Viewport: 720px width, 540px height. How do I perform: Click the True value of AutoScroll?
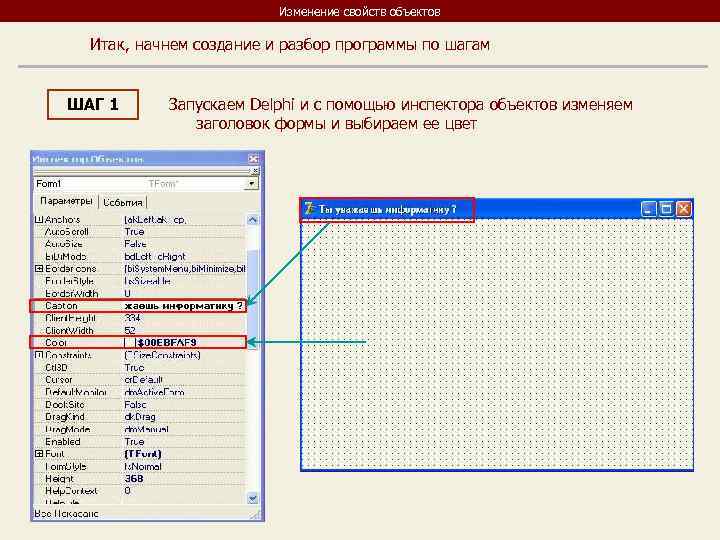(x=134, y=232)
